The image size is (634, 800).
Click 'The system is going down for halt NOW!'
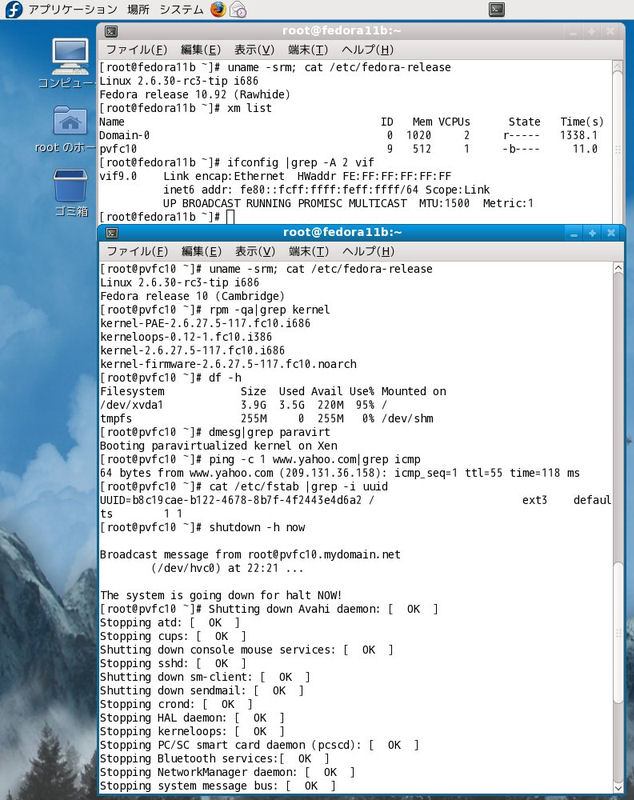(x=221, y=595)
